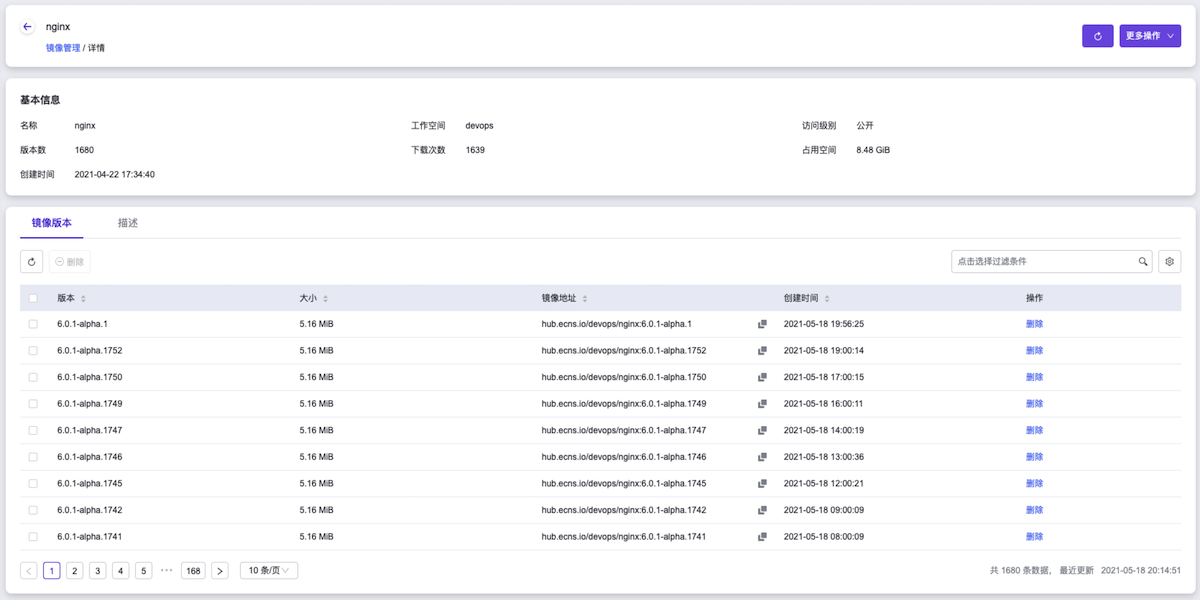Sort by 创建时间 column
The height and width of the screenshot is (600, 1200).
827,299
